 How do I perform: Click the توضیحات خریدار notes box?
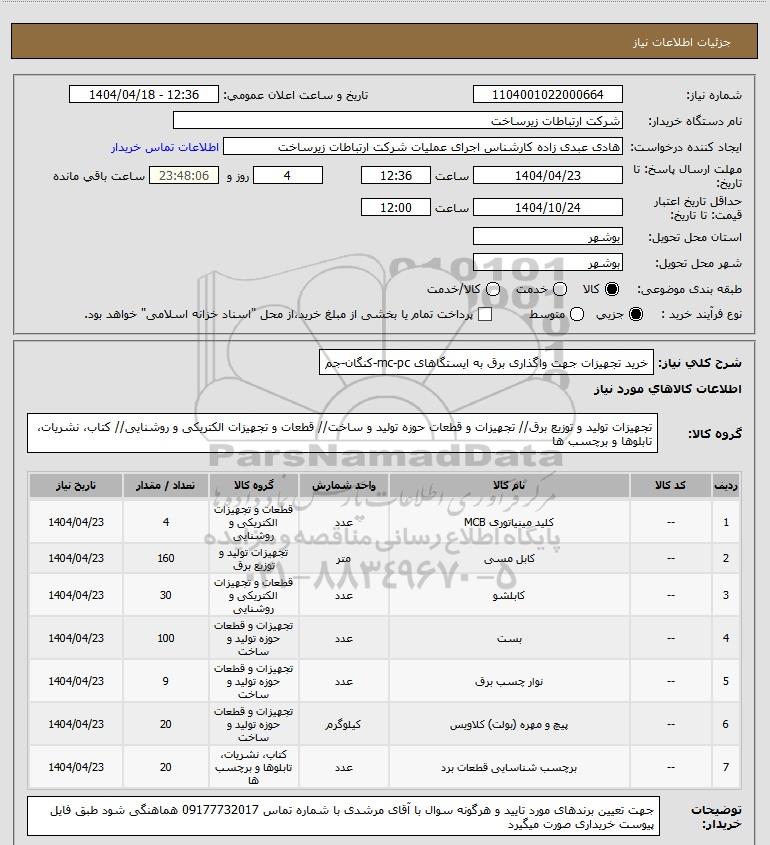click(343, 816)
